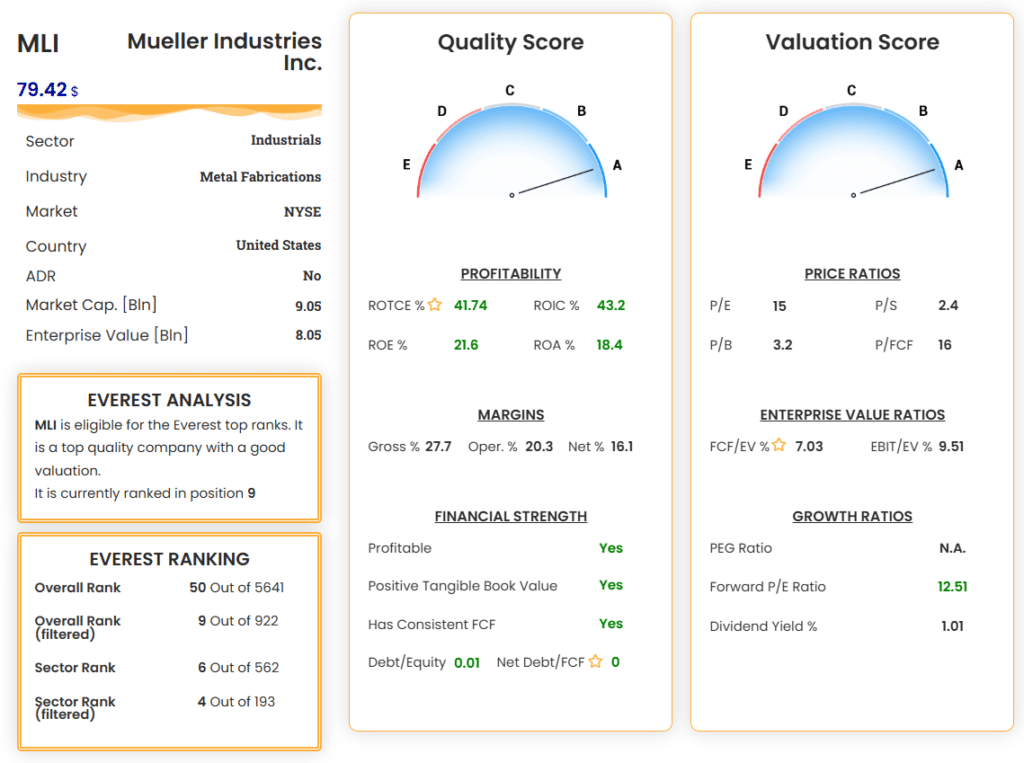Click the Country value 'United States'
The height and width of the screenshot is (763, 1024).
[278, 245]
